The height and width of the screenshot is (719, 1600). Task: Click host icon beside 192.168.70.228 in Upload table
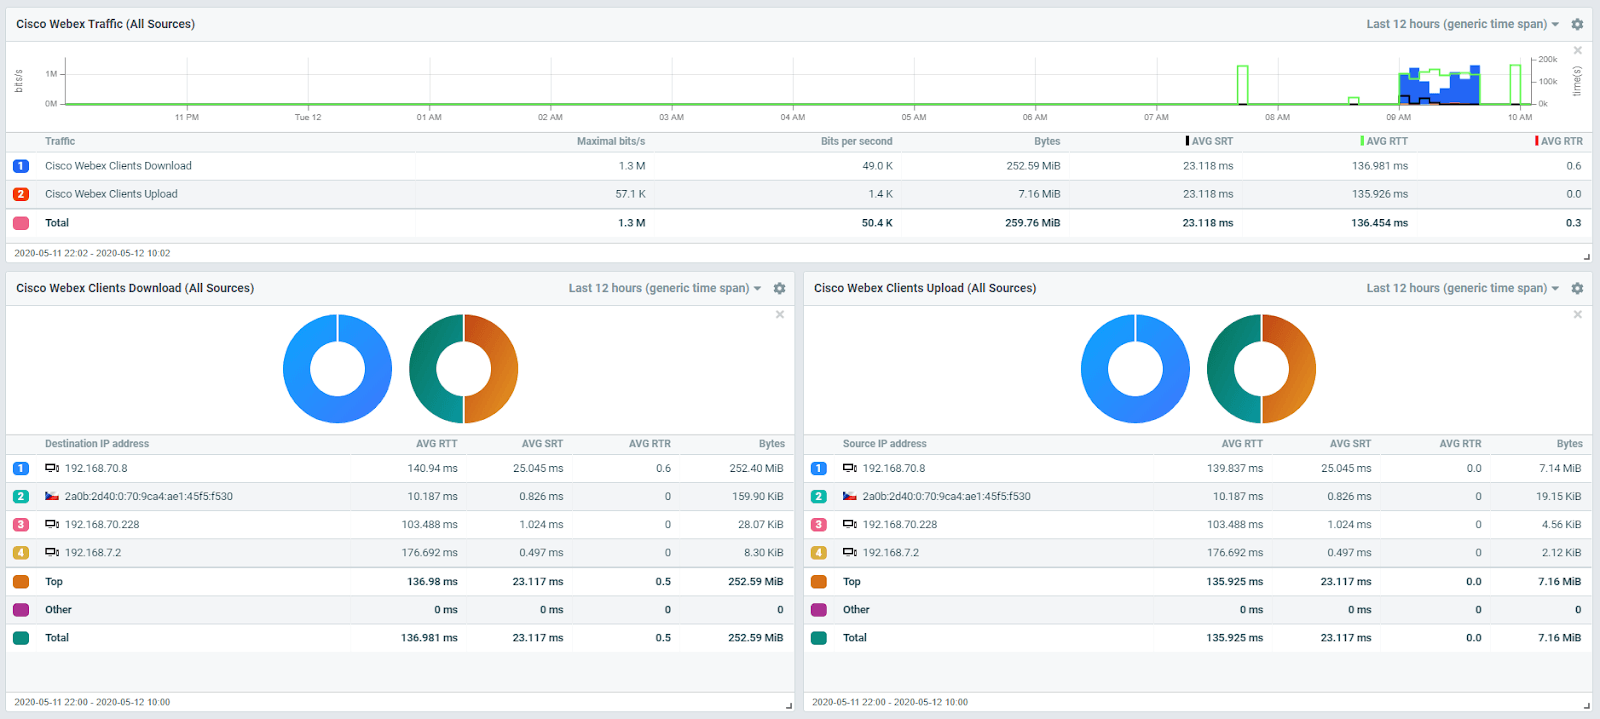849,524
